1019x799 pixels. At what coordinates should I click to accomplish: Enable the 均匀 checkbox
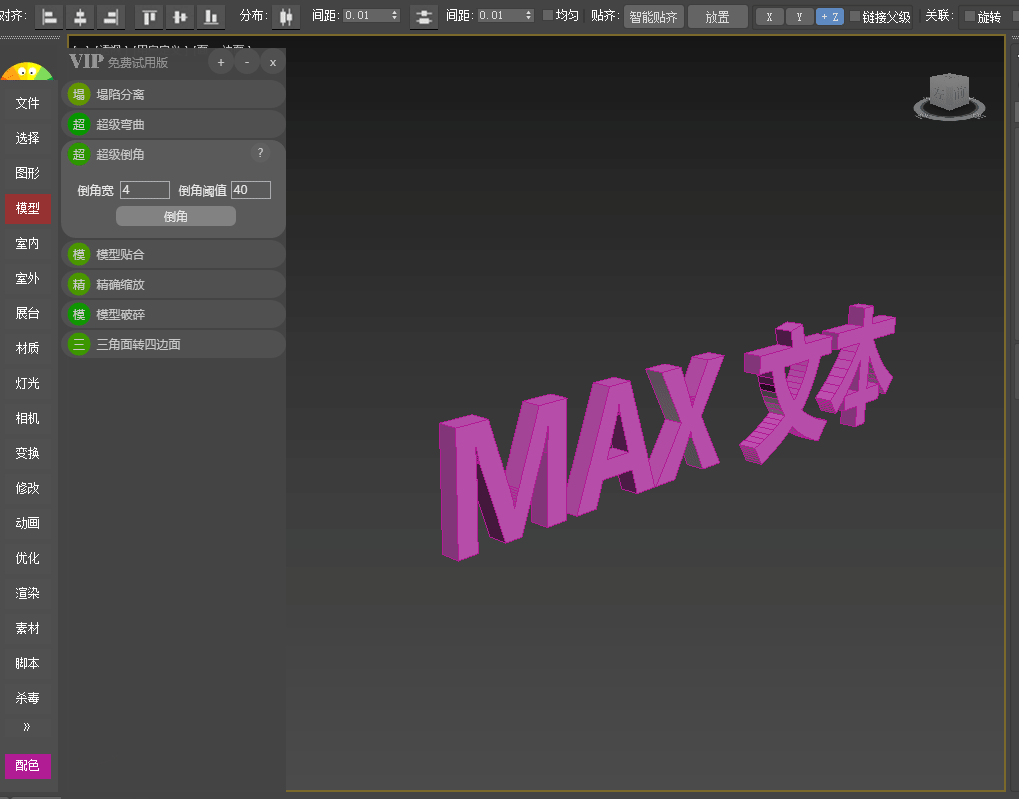point(548,16)
